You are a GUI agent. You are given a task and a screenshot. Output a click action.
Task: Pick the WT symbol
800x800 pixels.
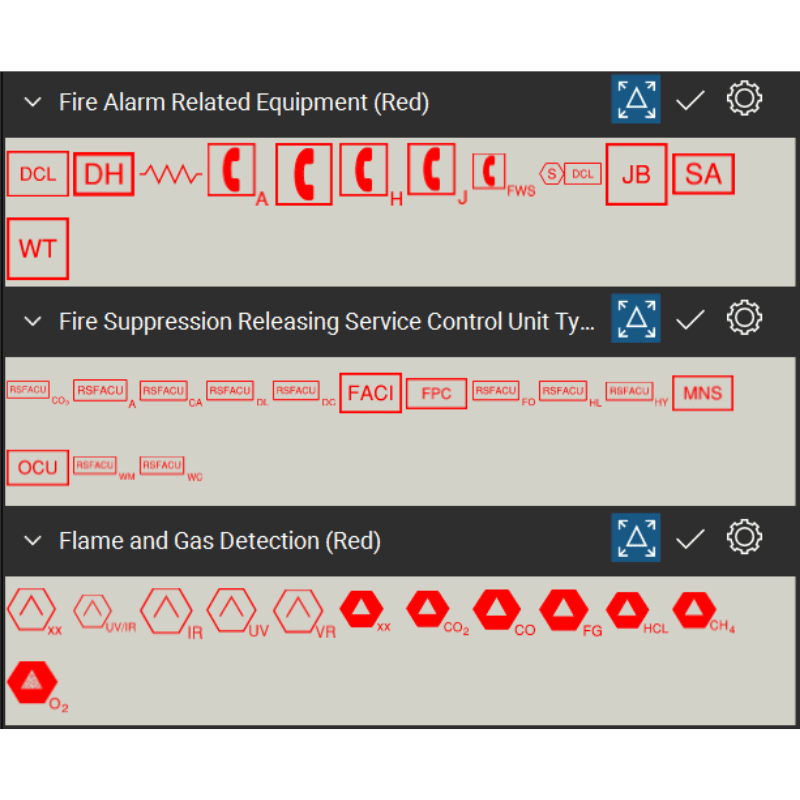(x=38, y=248)
